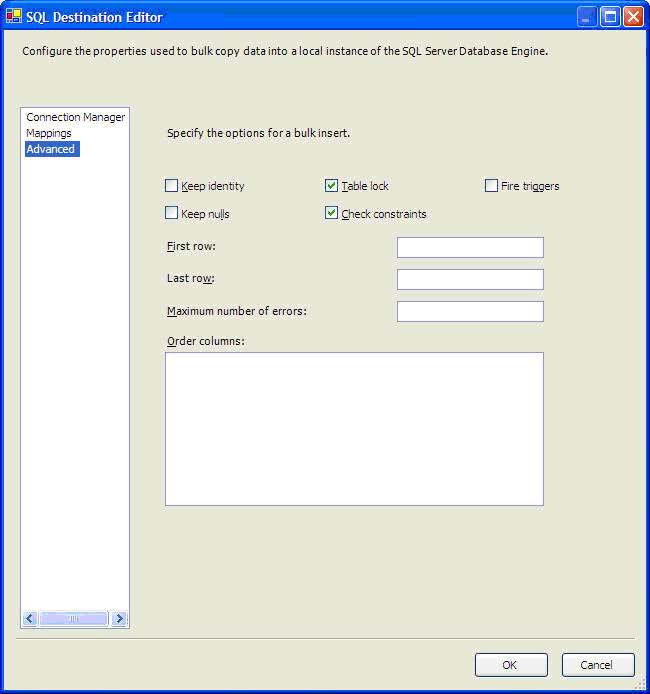Minimize the SQL Destination Editor window
The width and height of the screenshot is (650, 694).
[x=587, y=17]
